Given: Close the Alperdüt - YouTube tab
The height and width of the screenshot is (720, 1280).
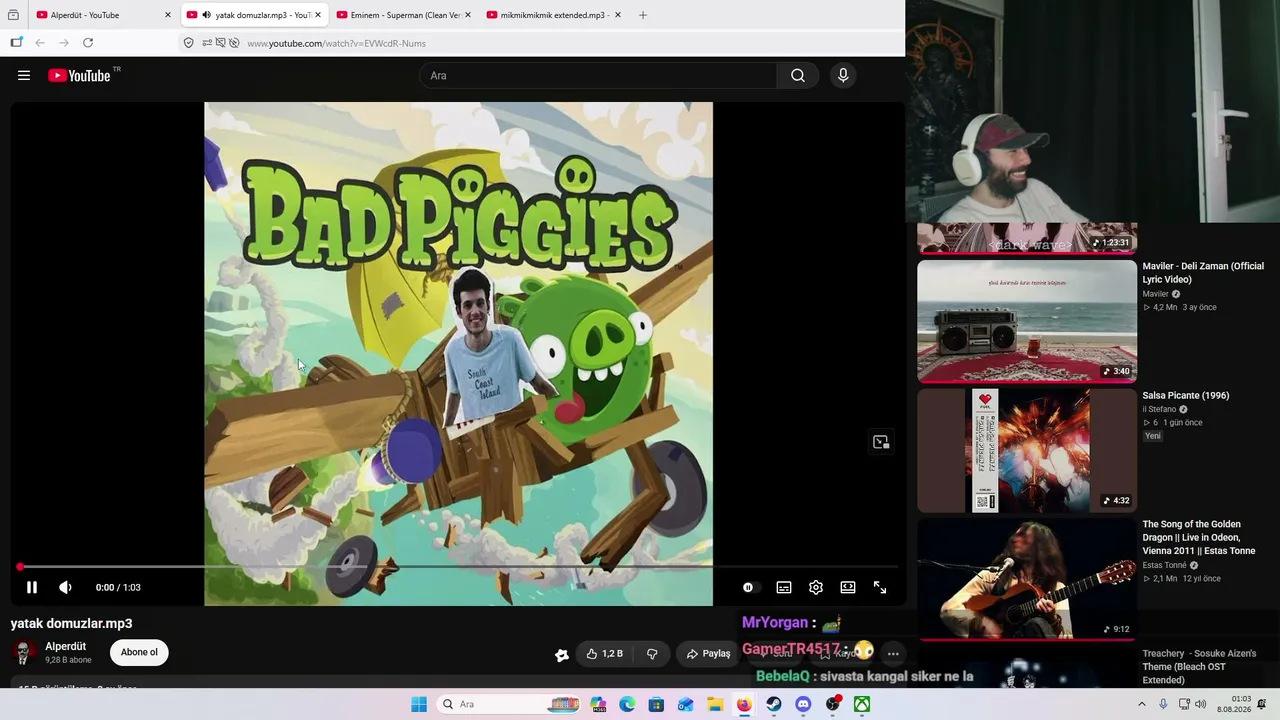Looking at the screenshot, I should point(168,15).
